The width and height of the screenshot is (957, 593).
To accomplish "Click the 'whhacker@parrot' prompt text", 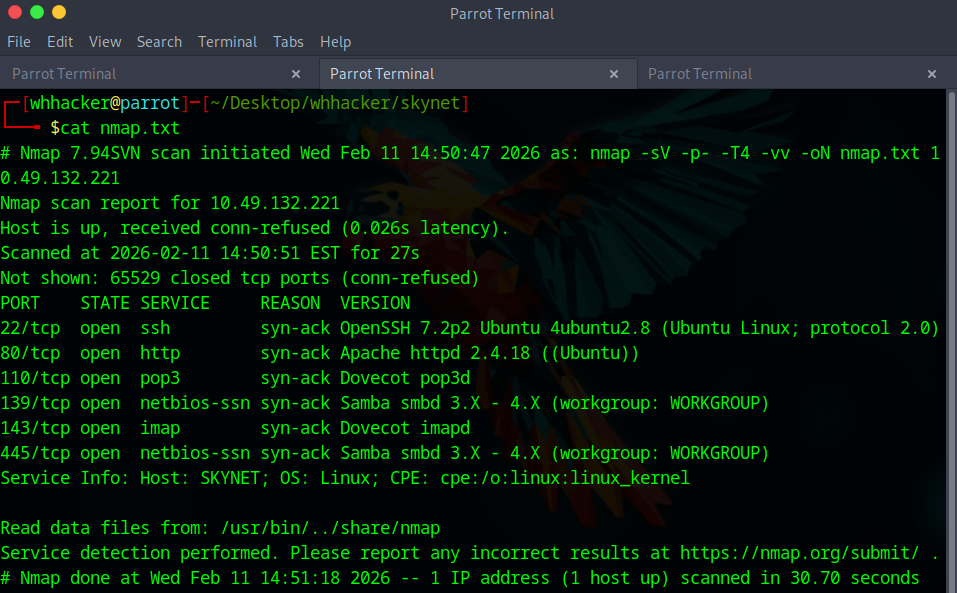I will click(105, 103).
